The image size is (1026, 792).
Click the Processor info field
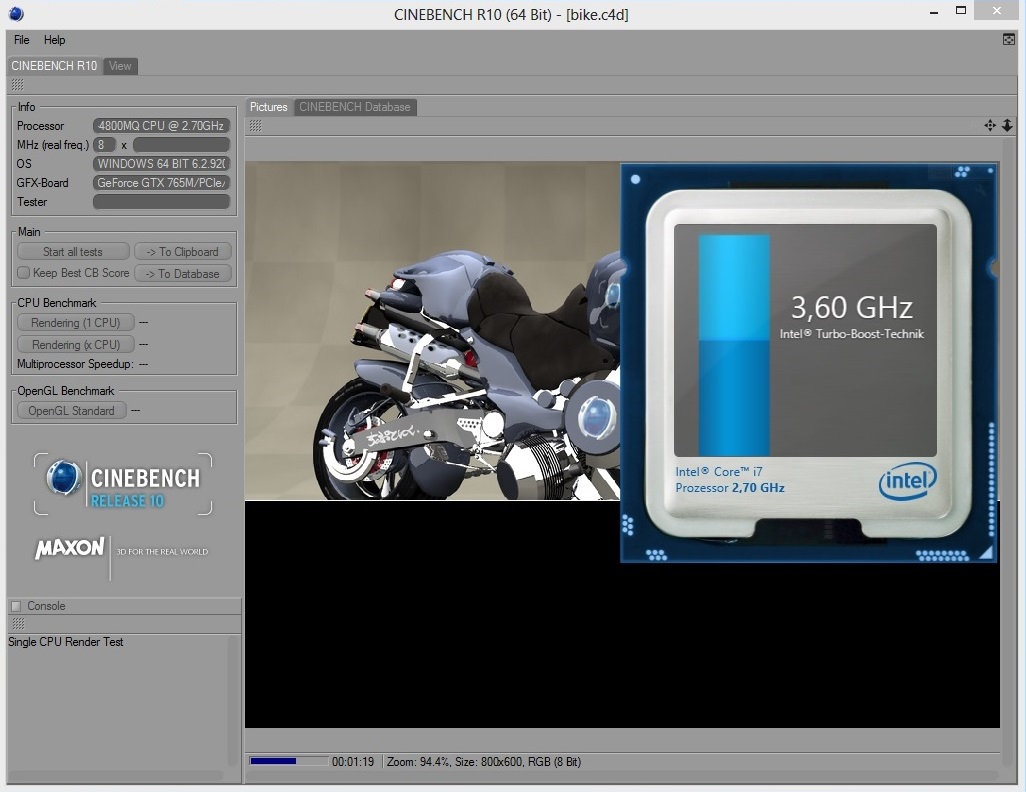[x=162, y=126]
